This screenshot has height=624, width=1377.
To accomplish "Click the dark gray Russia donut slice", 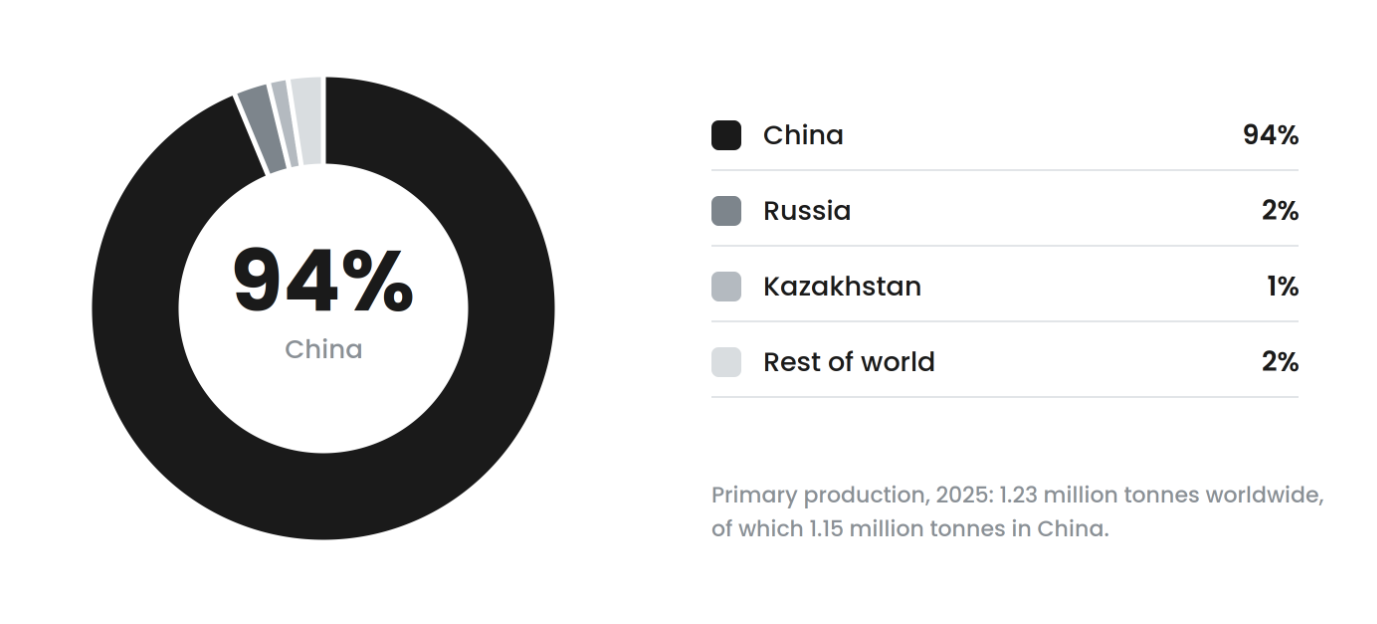I will click(x=259, y=130).
